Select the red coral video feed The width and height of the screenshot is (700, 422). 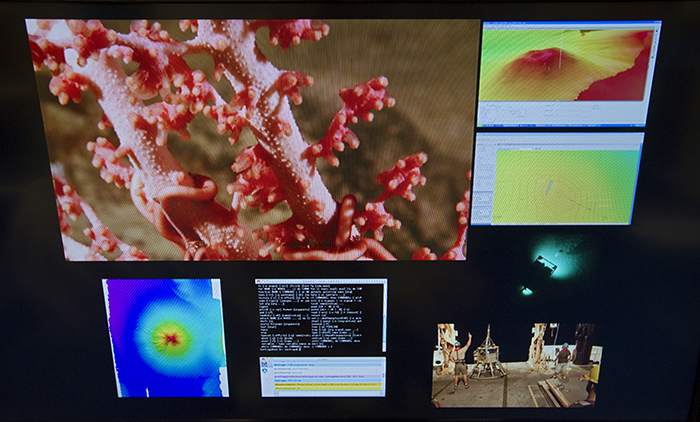click(x=254, y=139)
